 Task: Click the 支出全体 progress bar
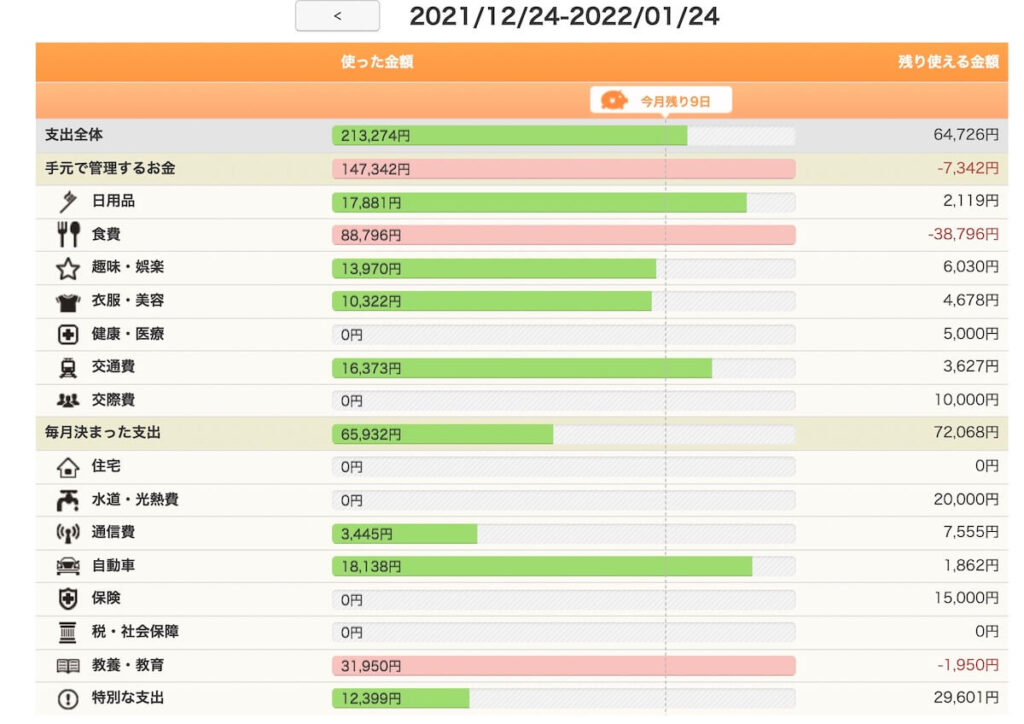click(x=564, y=135)
